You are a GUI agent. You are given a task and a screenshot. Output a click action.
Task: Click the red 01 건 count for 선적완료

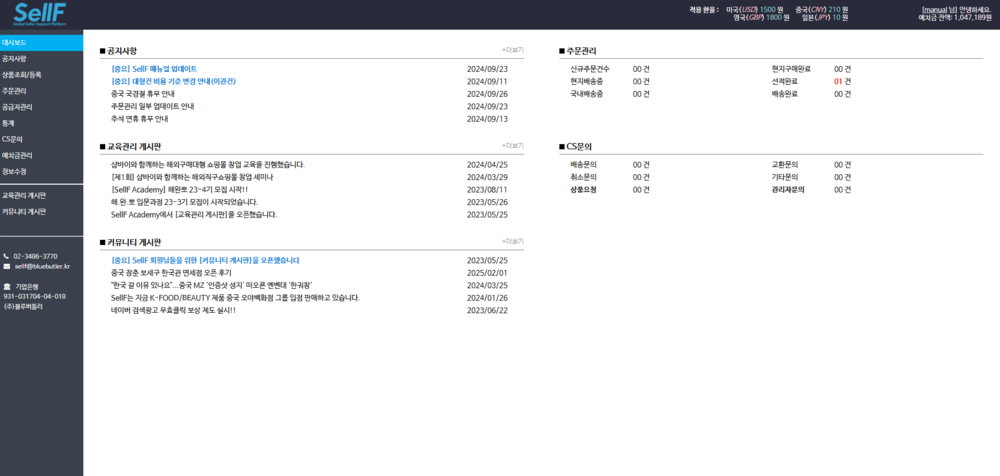[842, 82]
